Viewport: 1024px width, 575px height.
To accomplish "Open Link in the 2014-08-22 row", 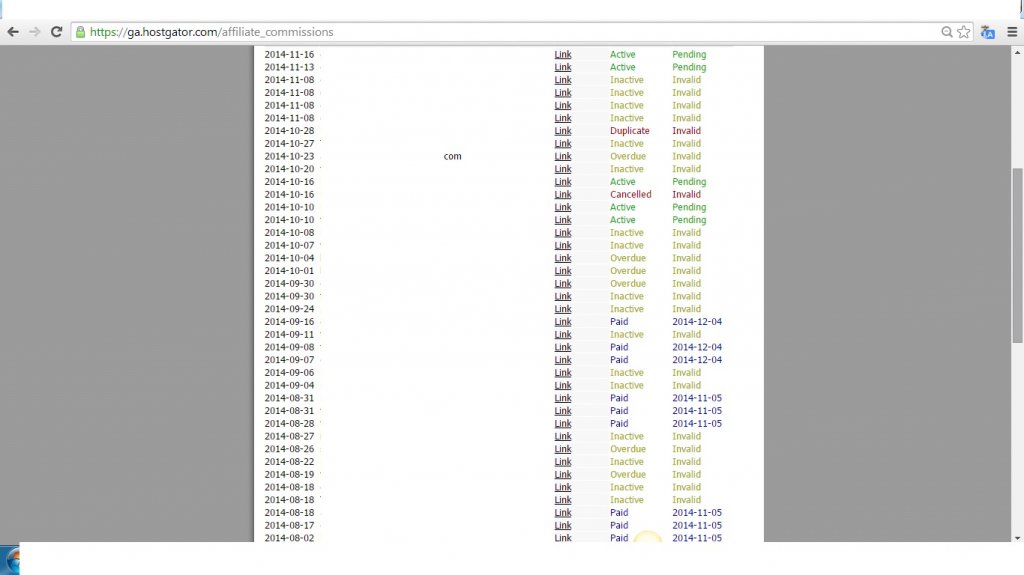I will pos(563,462).
